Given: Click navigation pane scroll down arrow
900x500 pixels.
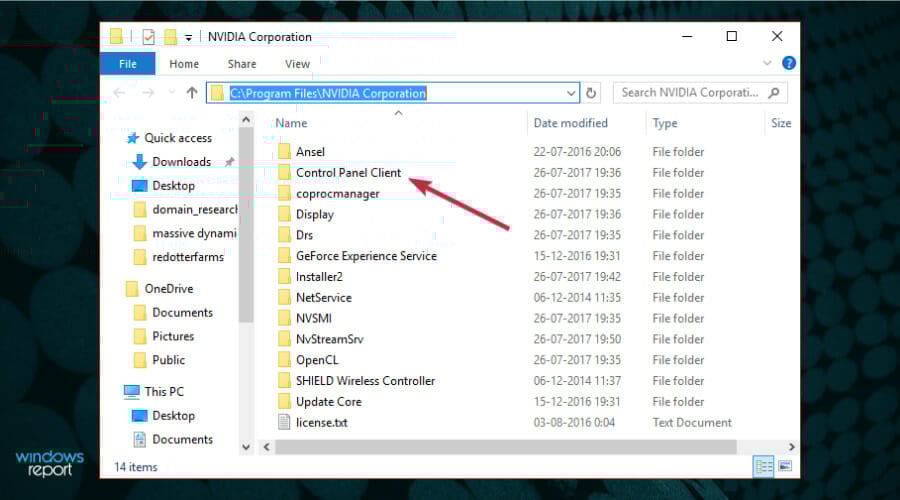Looking at the screenshot, I should [x=246, y=447].
